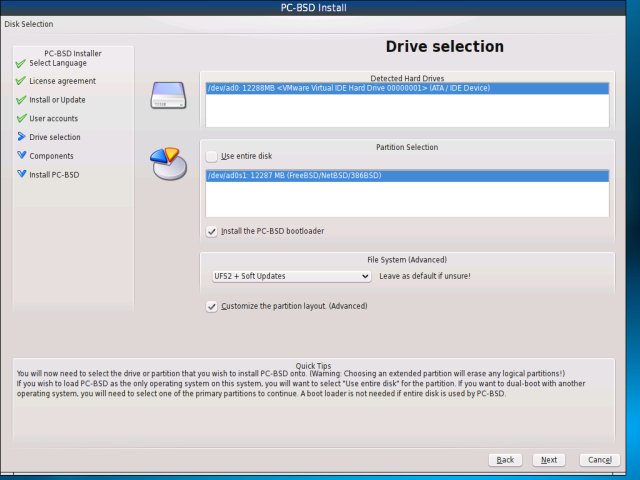Viewport: 640px width, 480px height.
Task: Click the Cancel button
Action: coord(599,460)
